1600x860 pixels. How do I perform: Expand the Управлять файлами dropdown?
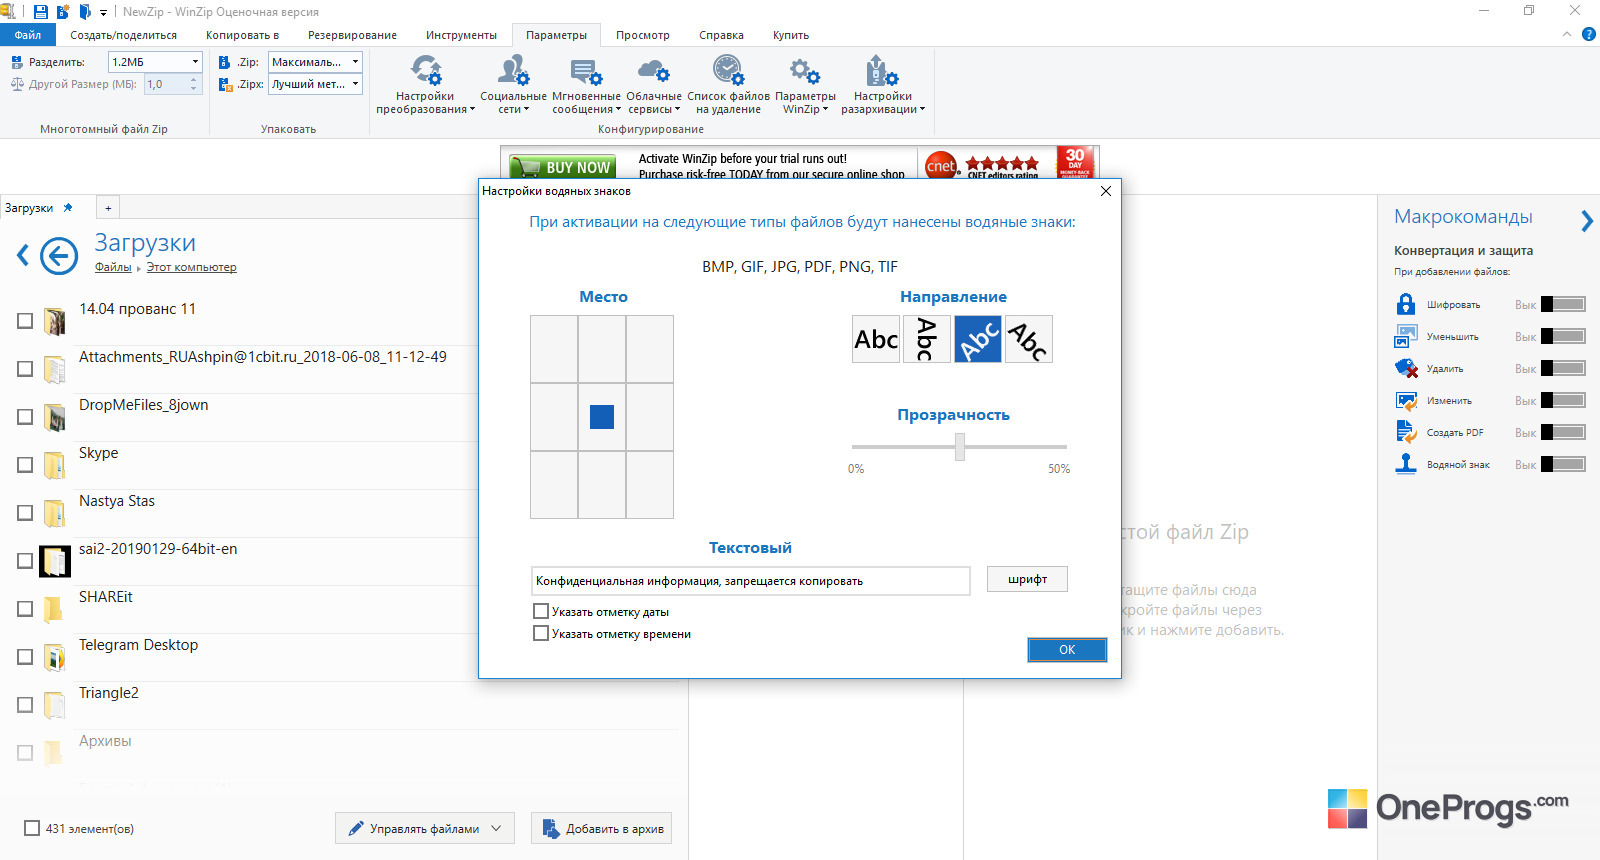click(496, 828)
